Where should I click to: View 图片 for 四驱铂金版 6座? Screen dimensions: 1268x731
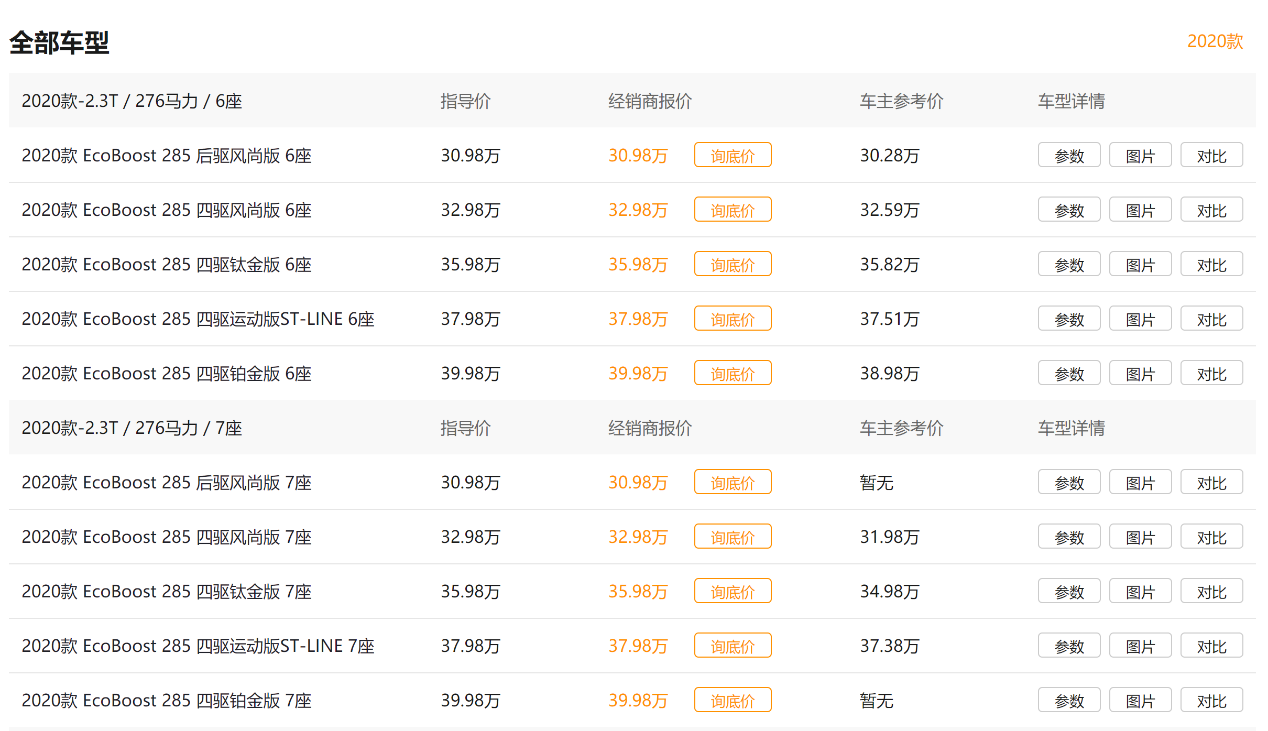(1140, 373)
